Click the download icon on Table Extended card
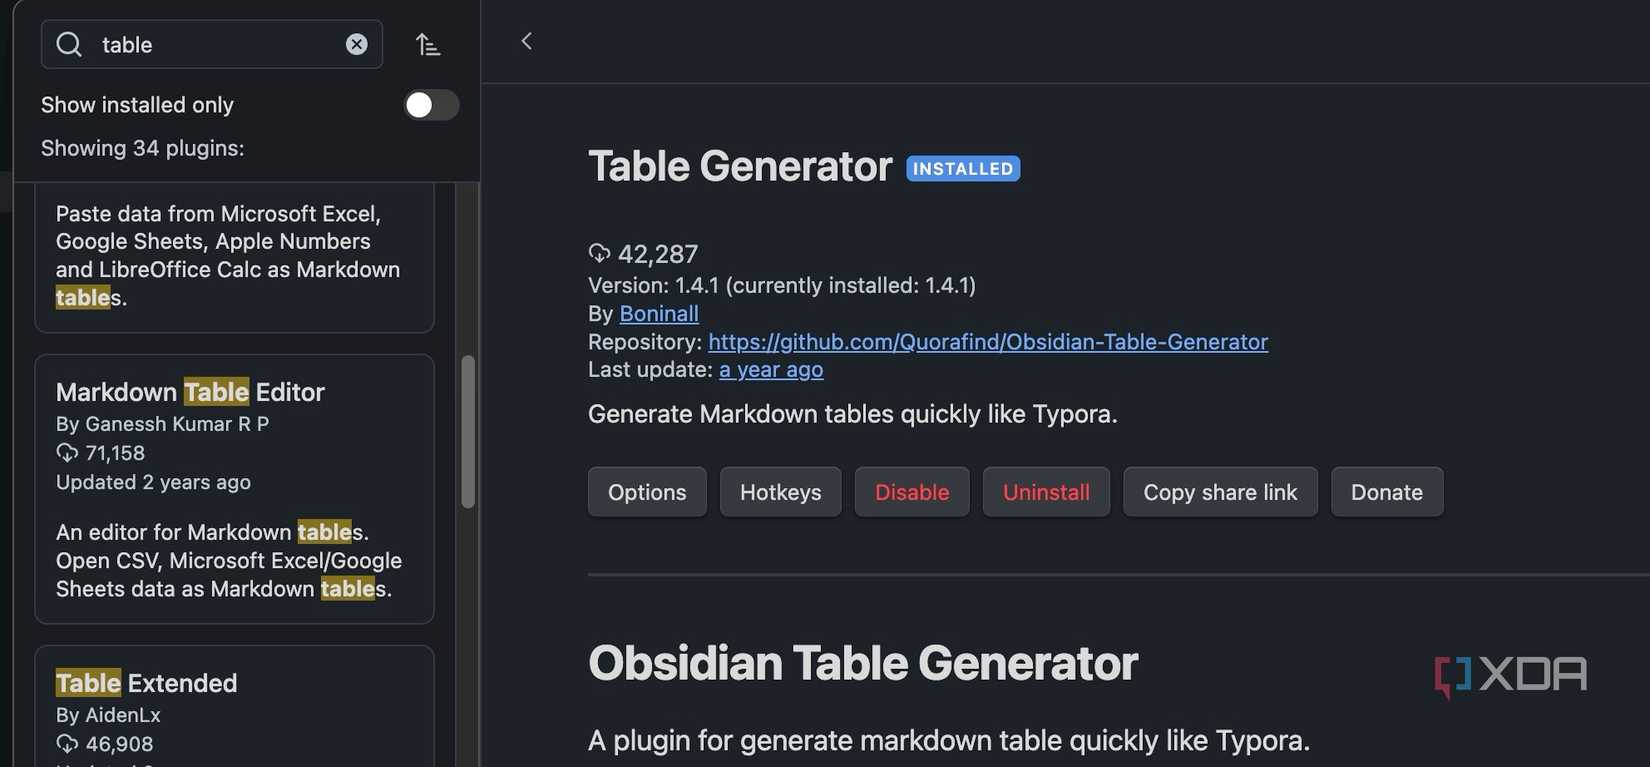This screenshot has height=767, width=1650. point(67,743)
